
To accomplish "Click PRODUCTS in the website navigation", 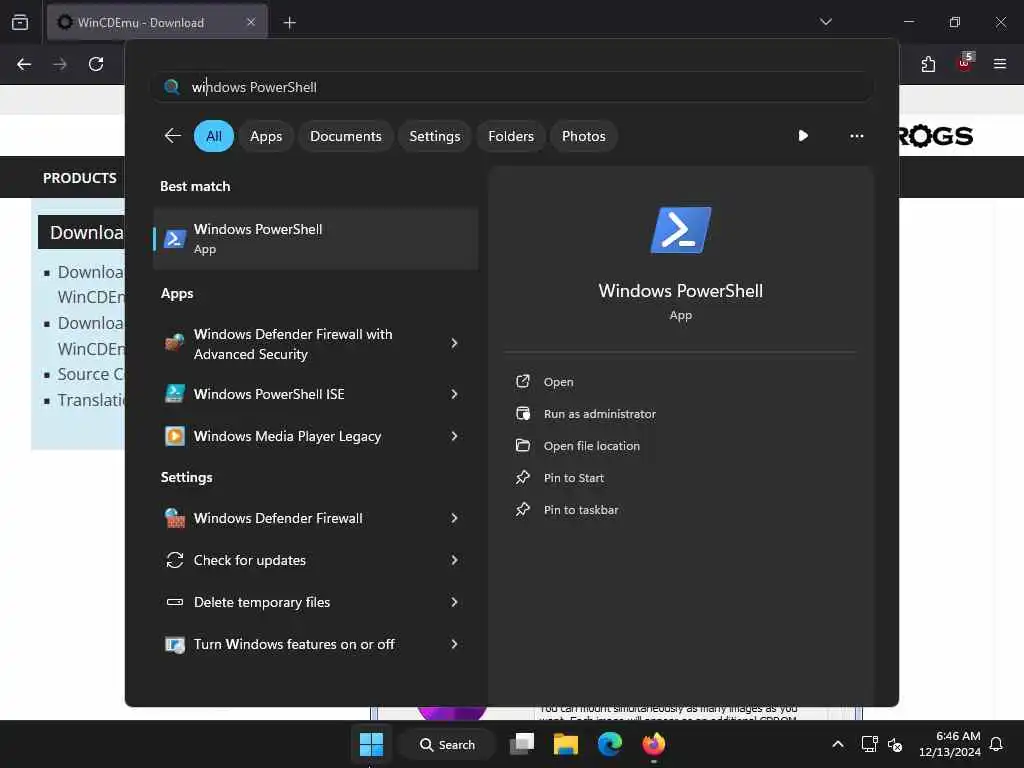I will coord(80,178).
